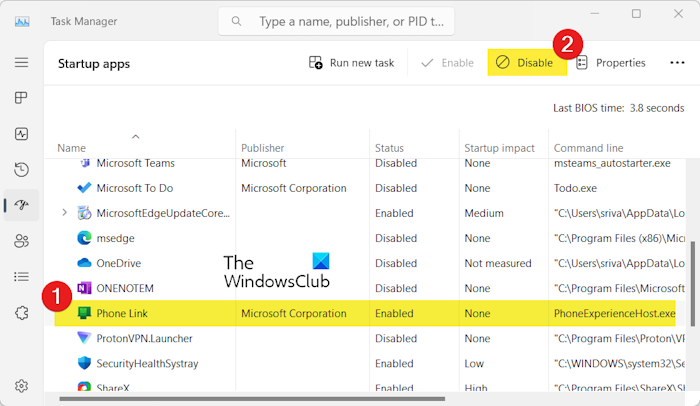Open Properties for the selected app
The image size is (700, 406).
(x=610, y=63)
